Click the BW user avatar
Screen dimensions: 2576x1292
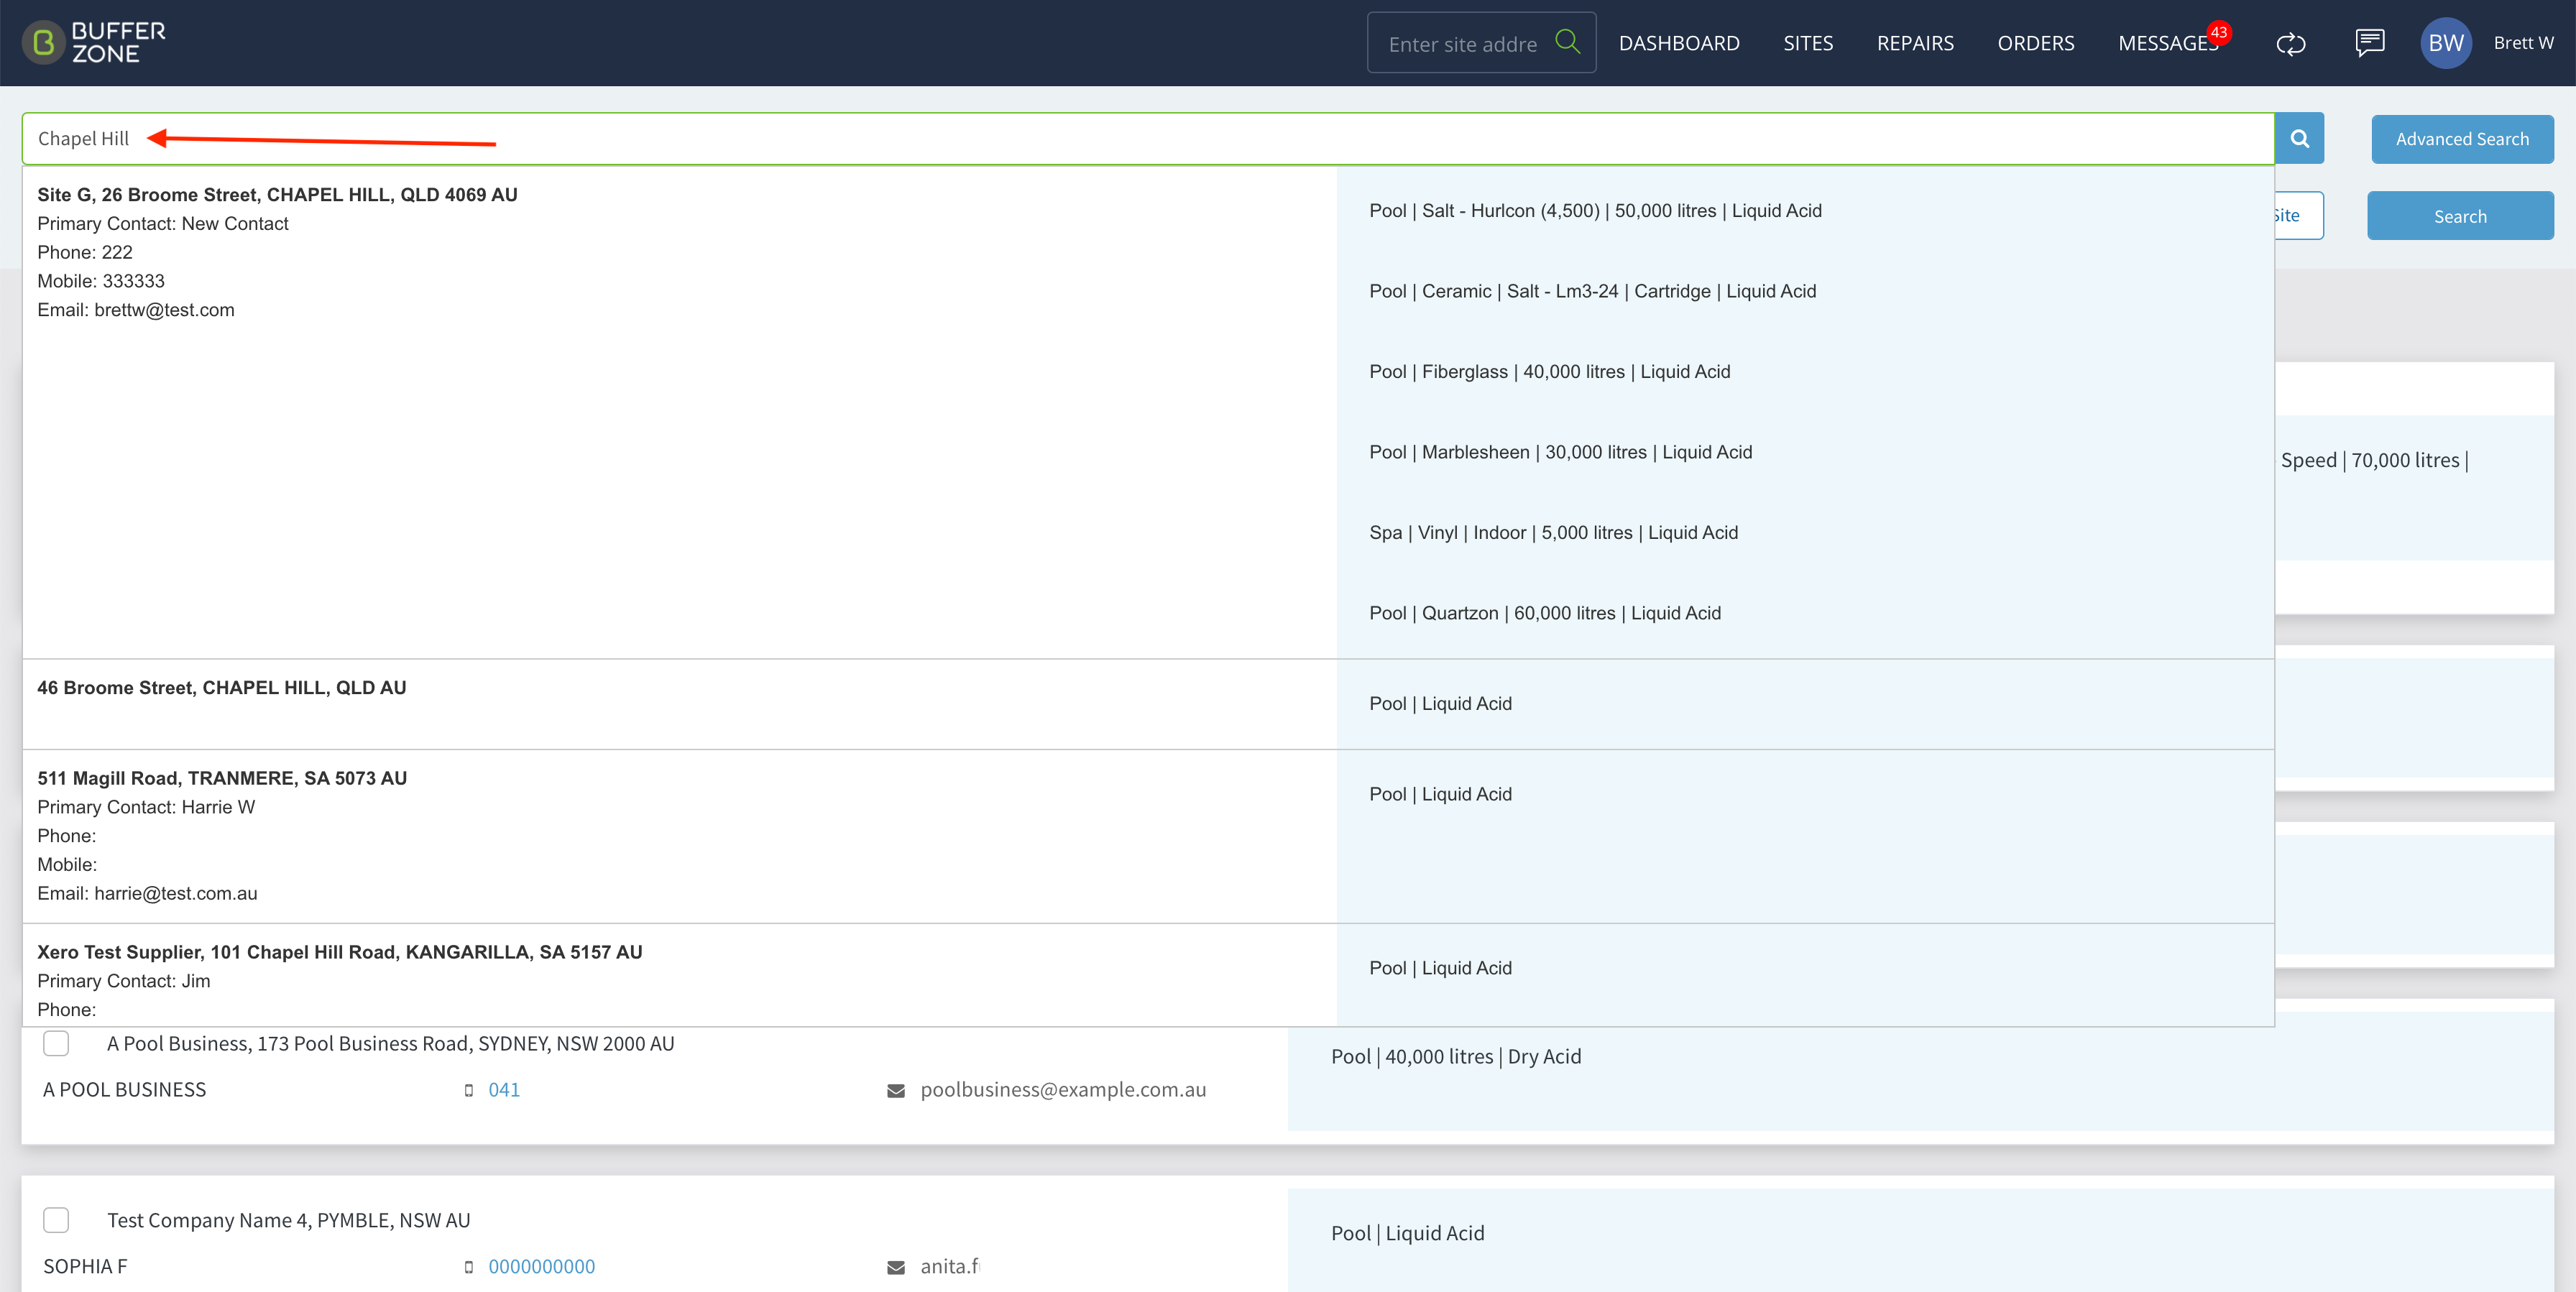coord(2445,43)
